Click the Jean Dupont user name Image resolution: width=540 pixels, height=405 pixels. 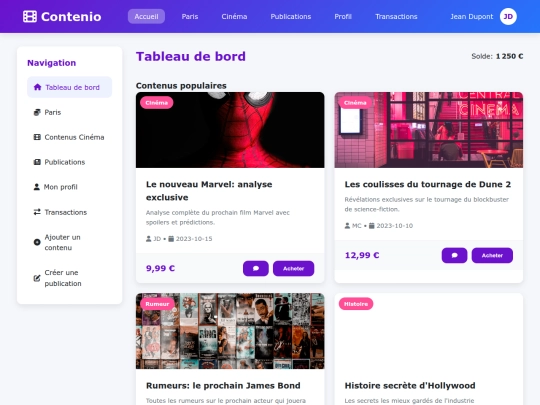point(471,17)
